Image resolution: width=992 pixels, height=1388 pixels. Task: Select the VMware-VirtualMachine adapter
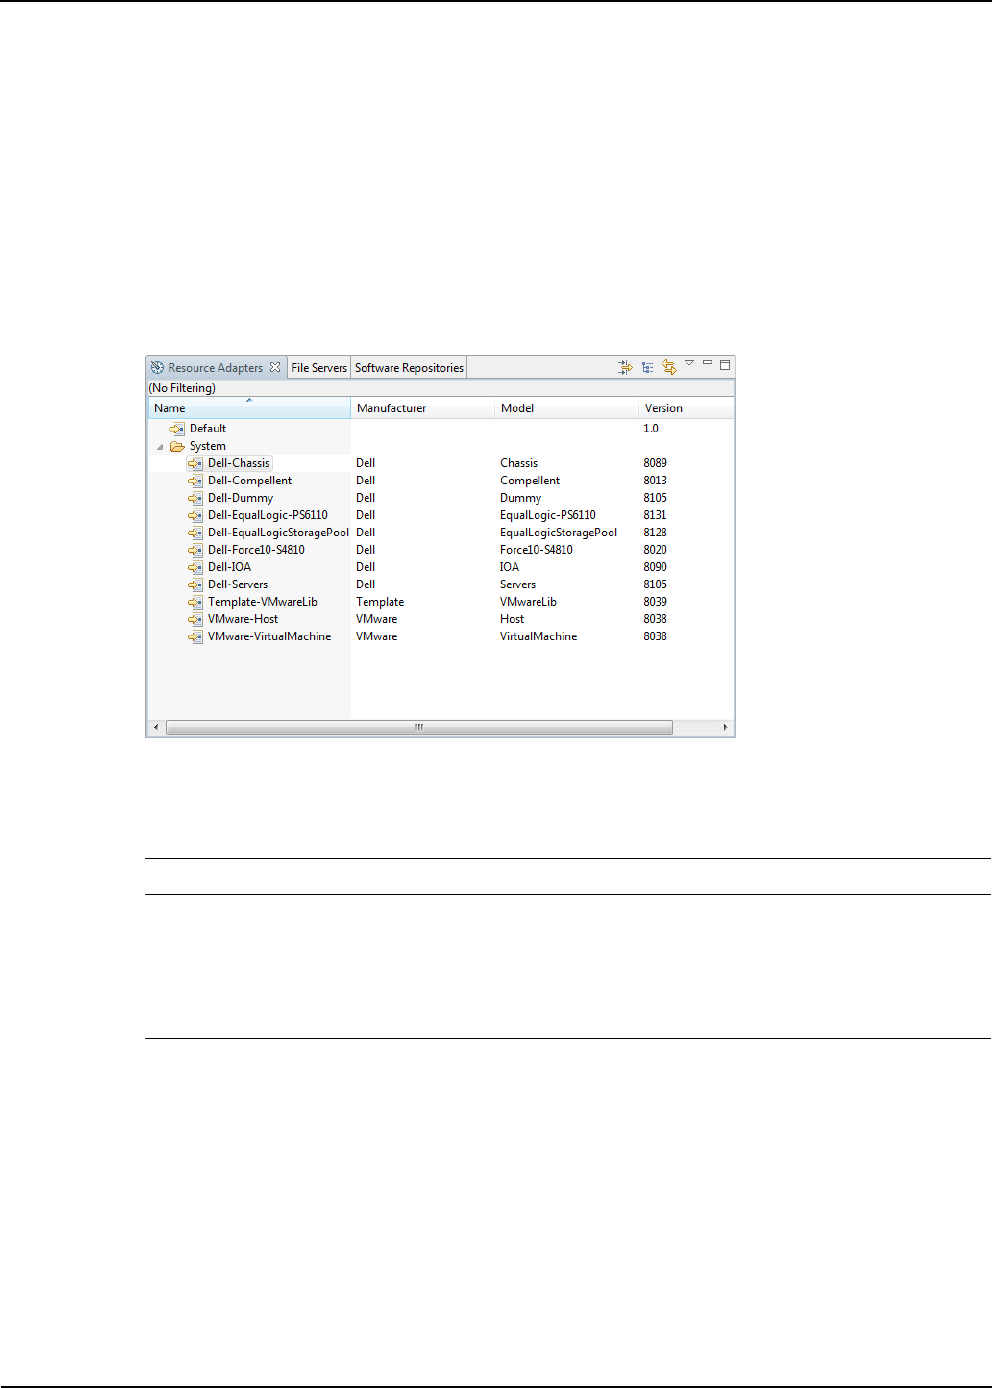point(269,636)
